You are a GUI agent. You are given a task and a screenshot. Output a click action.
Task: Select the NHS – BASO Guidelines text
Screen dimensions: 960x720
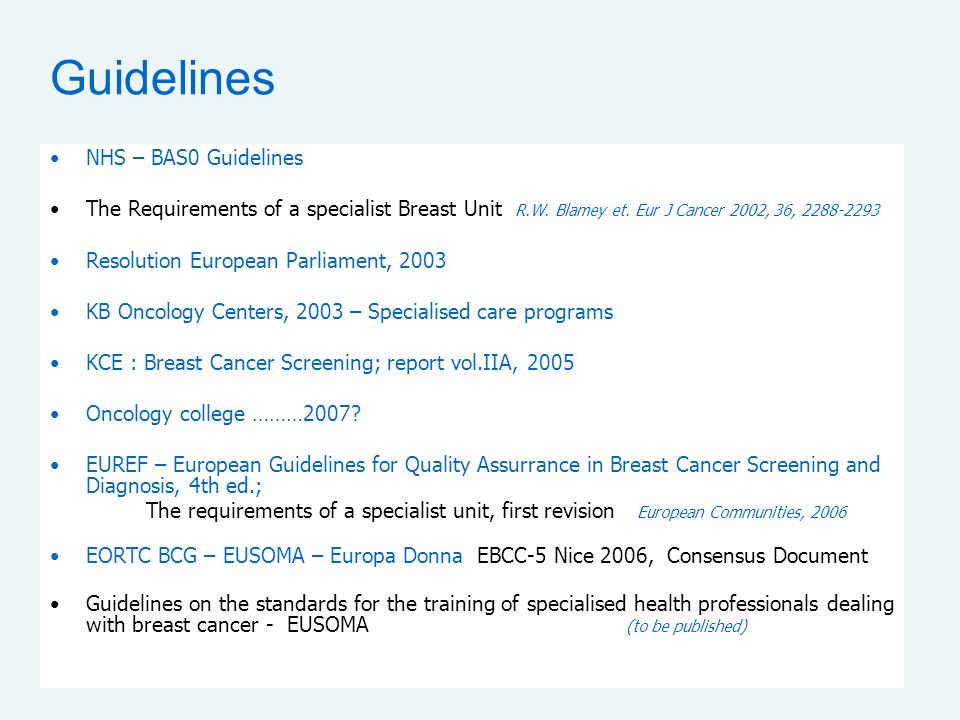[195, 158]
